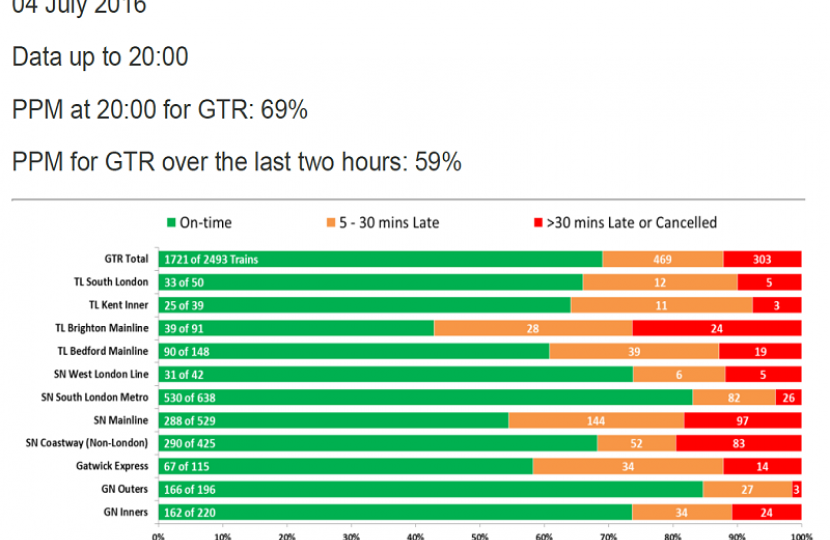Image resolution: width=830 pixels, height=540 pixels.
Task: Click the PPM at 20:00 for GTR text
Action: (x=160, y=110)
